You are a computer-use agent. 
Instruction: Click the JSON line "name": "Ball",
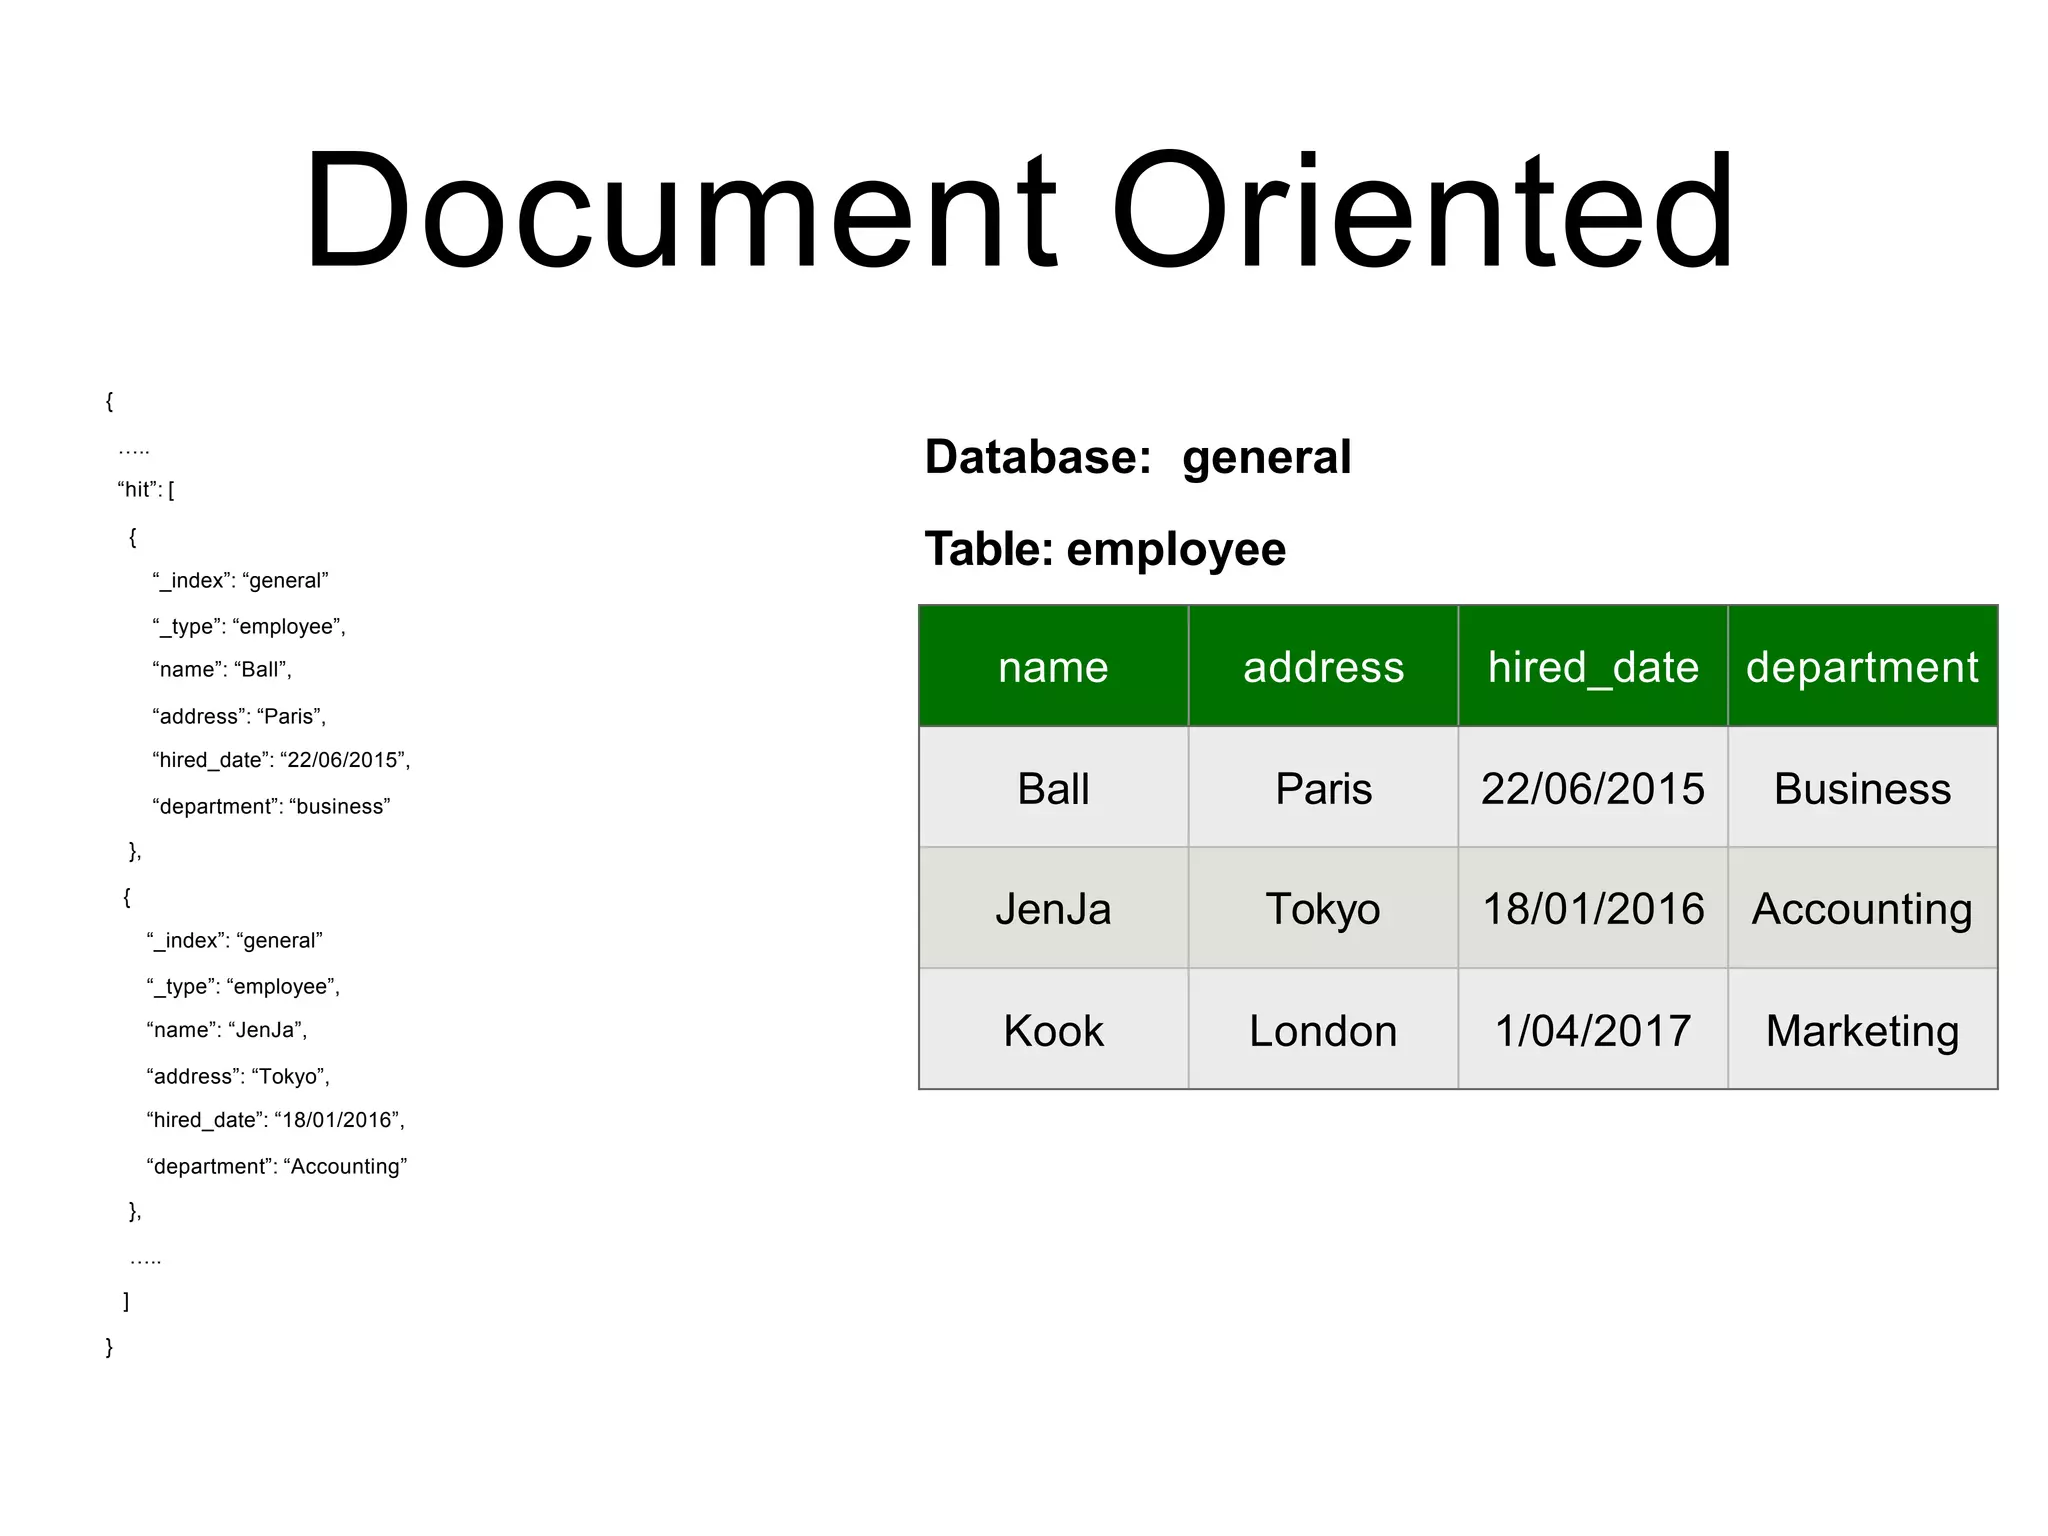tap(222, 670)
